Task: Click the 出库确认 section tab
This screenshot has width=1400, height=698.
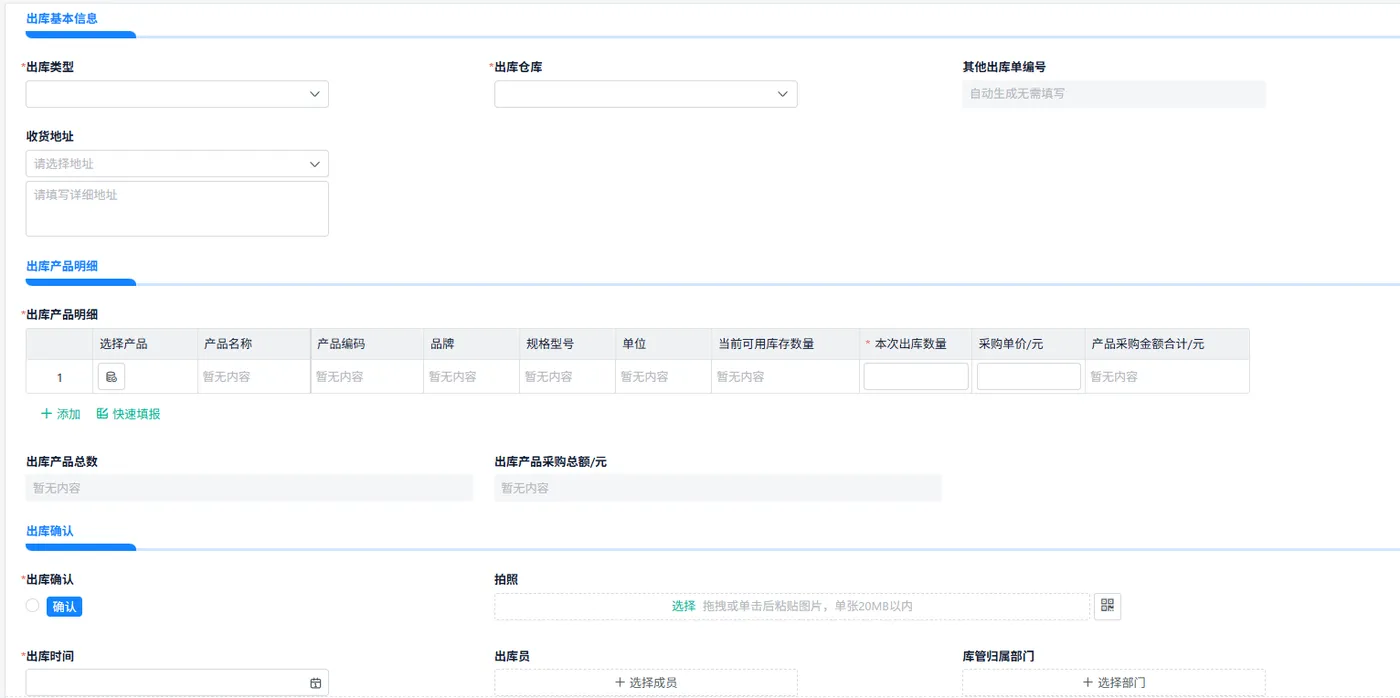Action: tap(50, 531)
